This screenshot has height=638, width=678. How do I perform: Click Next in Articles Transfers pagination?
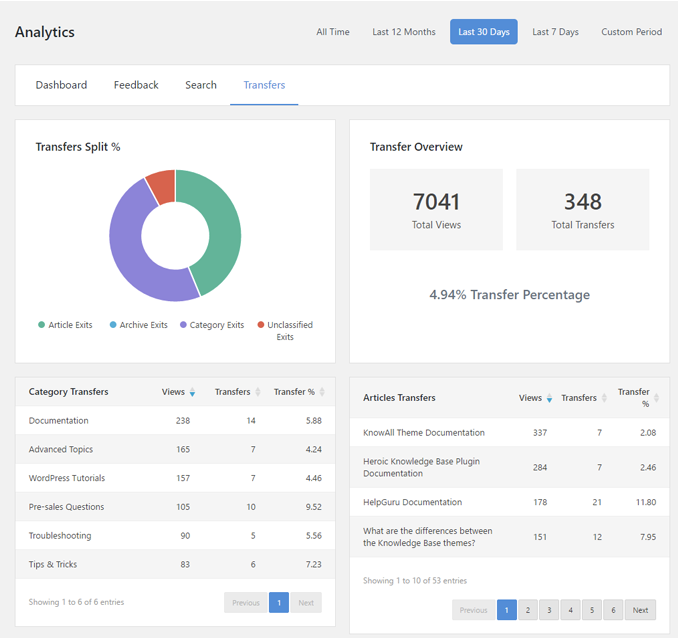(x=640, y=610)
